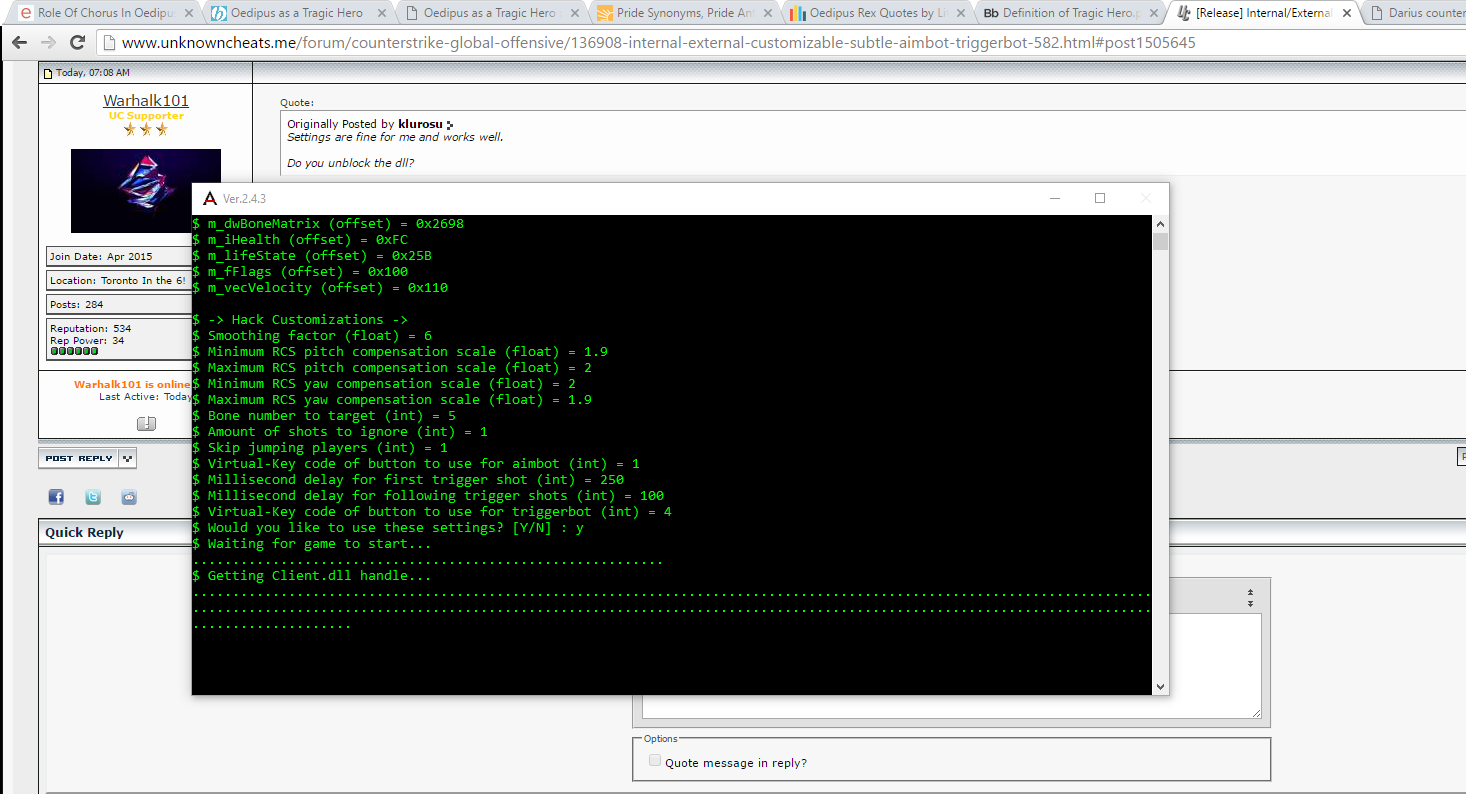Close the Pride Synonyms tab
Screen dimensions: 1466x794
[767, 13]
